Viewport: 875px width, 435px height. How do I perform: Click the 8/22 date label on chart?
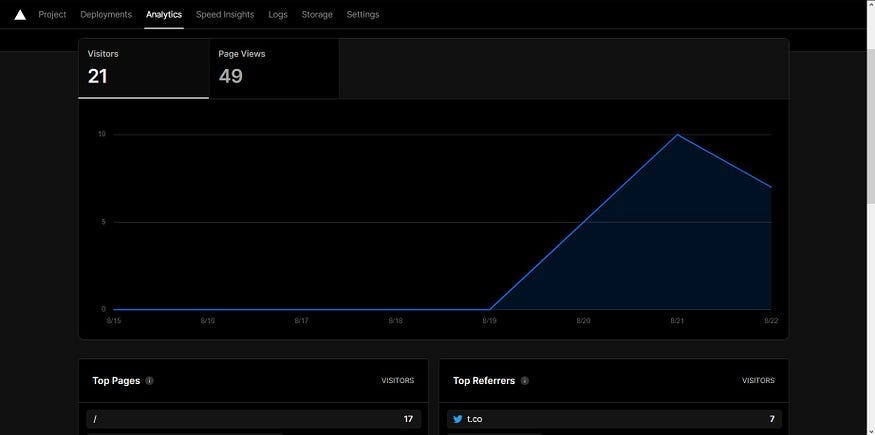[771, 321]
